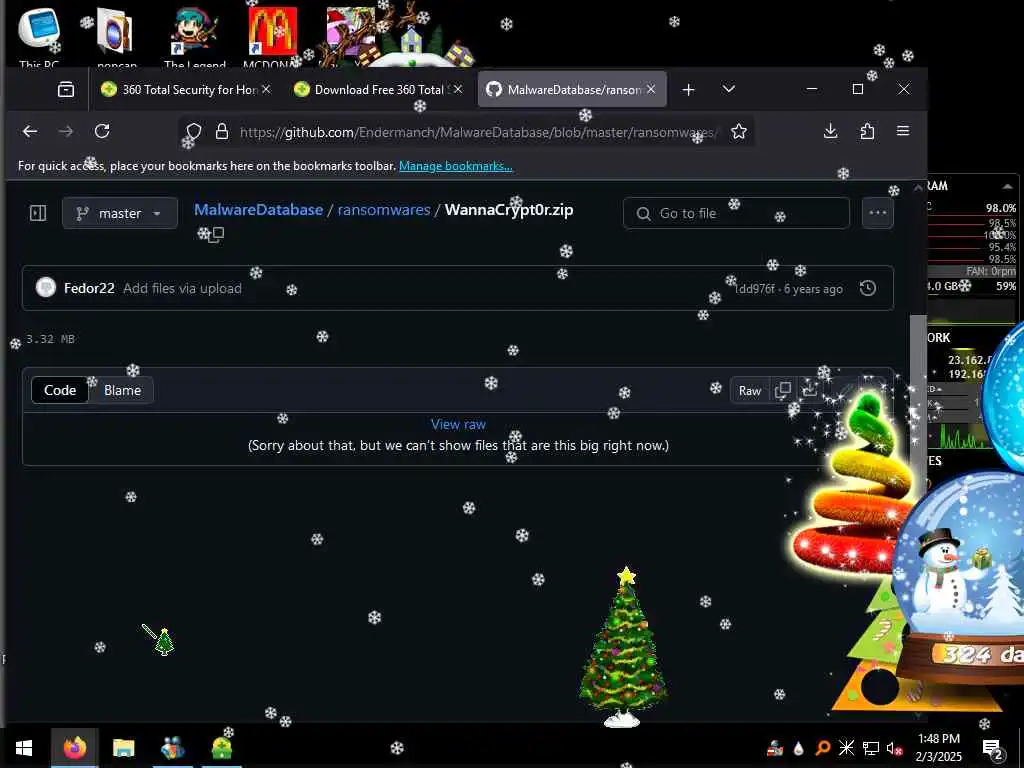The height and width of the screenshot is (768, 1024).
Task: Open the Manage bookmarks link
Action: click(x=456, y=166)
